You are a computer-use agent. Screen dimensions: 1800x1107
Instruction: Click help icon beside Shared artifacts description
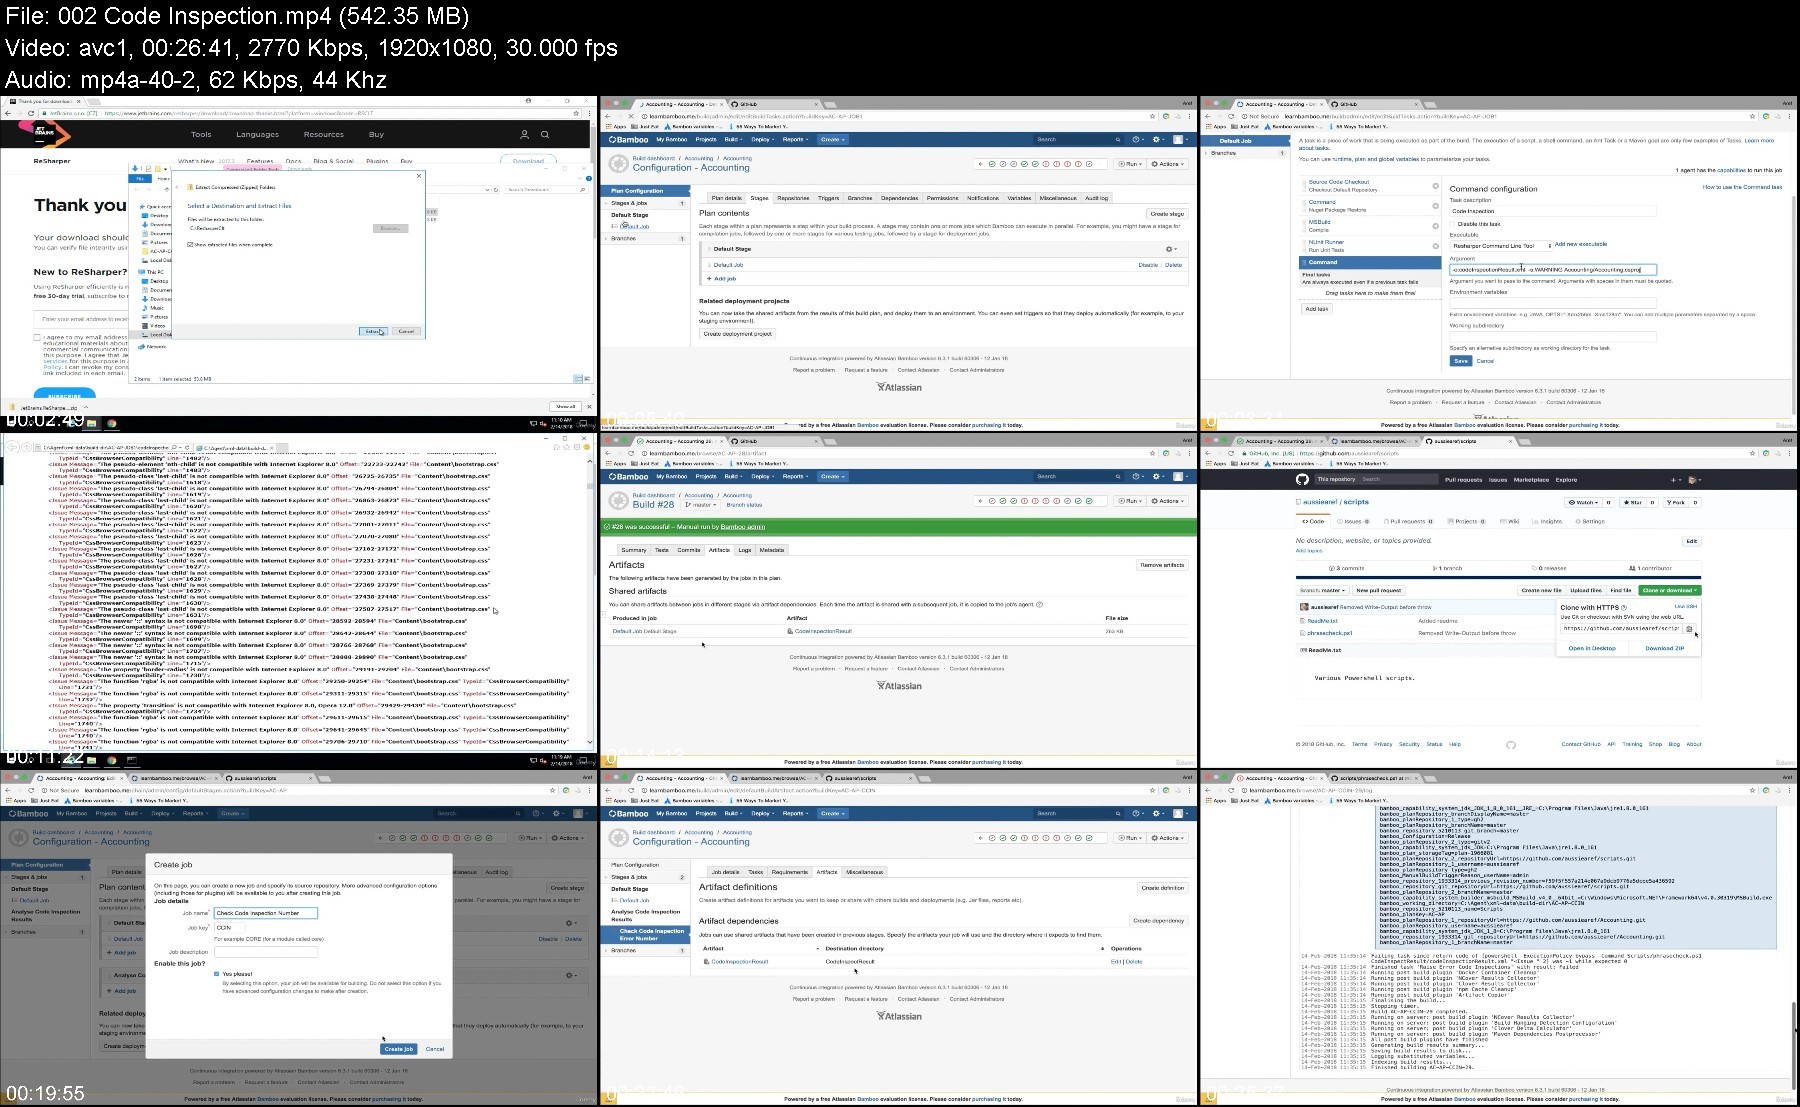coord(1040,604)
